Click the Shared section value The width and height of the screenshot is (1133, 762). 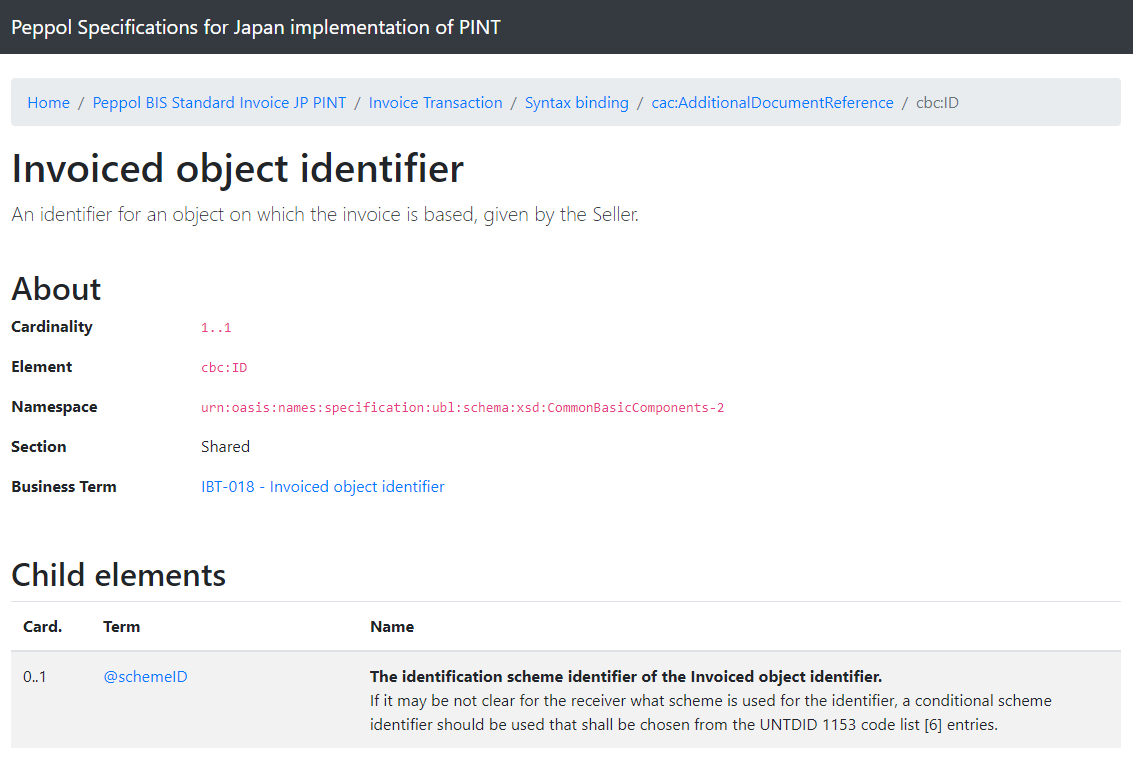click(x=225, y=447)
